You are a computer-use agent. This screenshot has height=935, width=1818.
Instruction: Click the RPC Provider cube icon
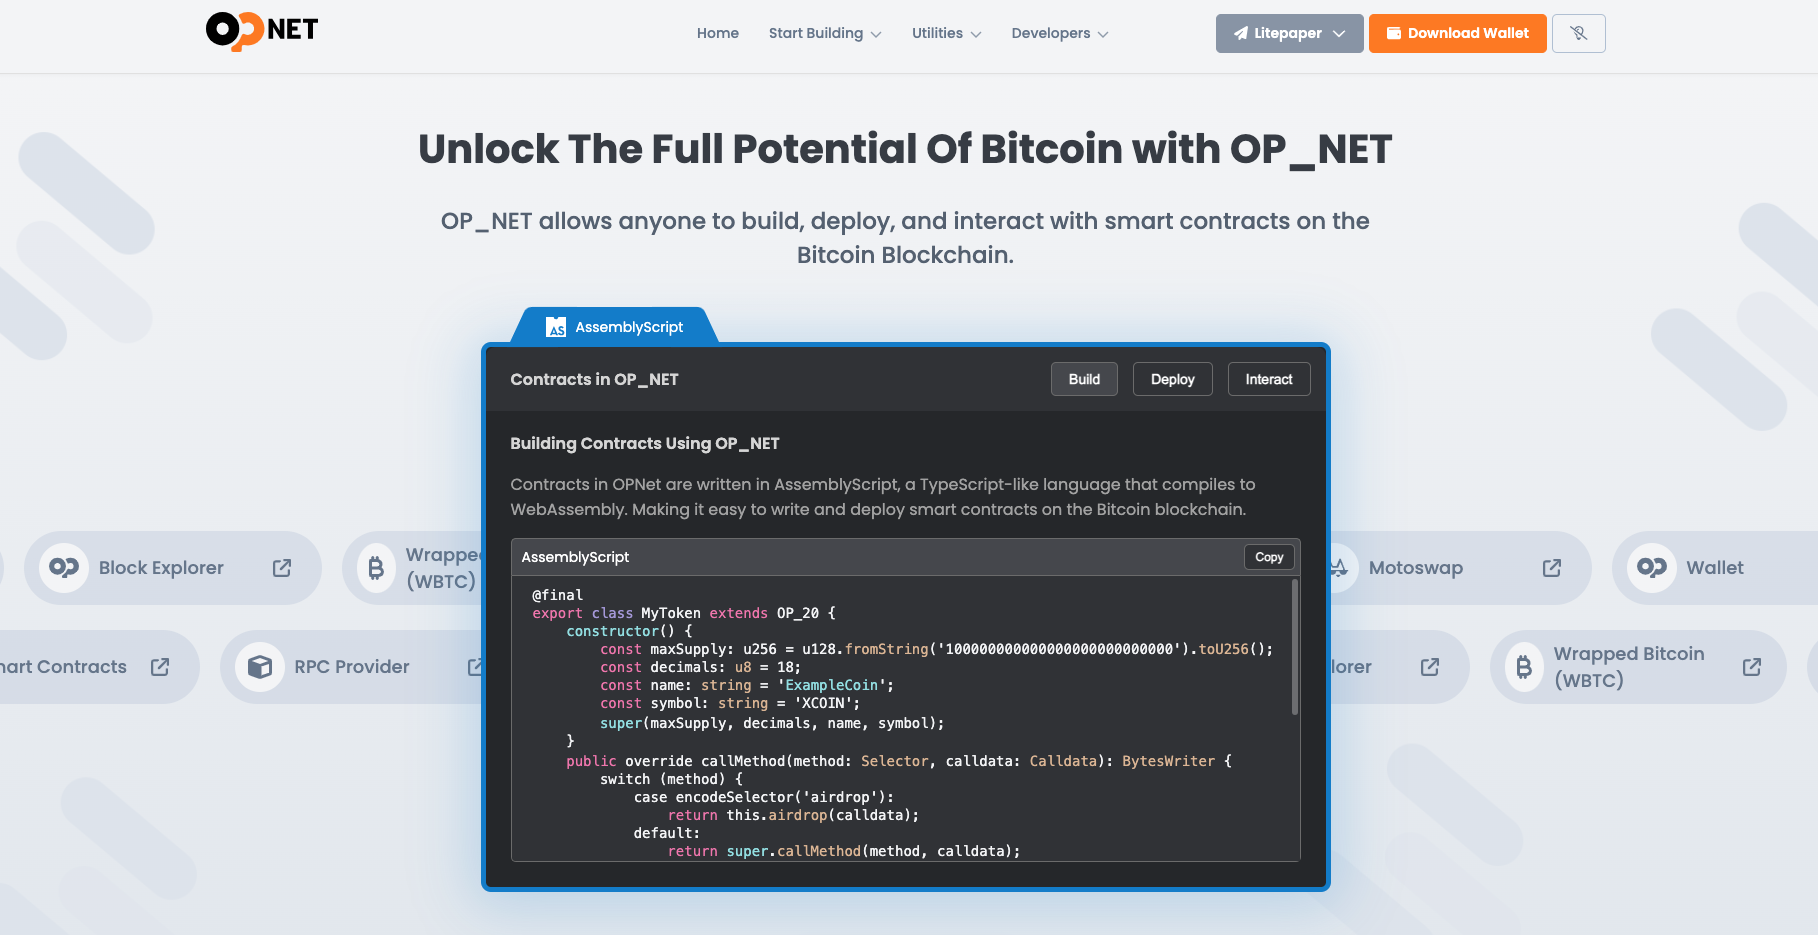[260, 667]
